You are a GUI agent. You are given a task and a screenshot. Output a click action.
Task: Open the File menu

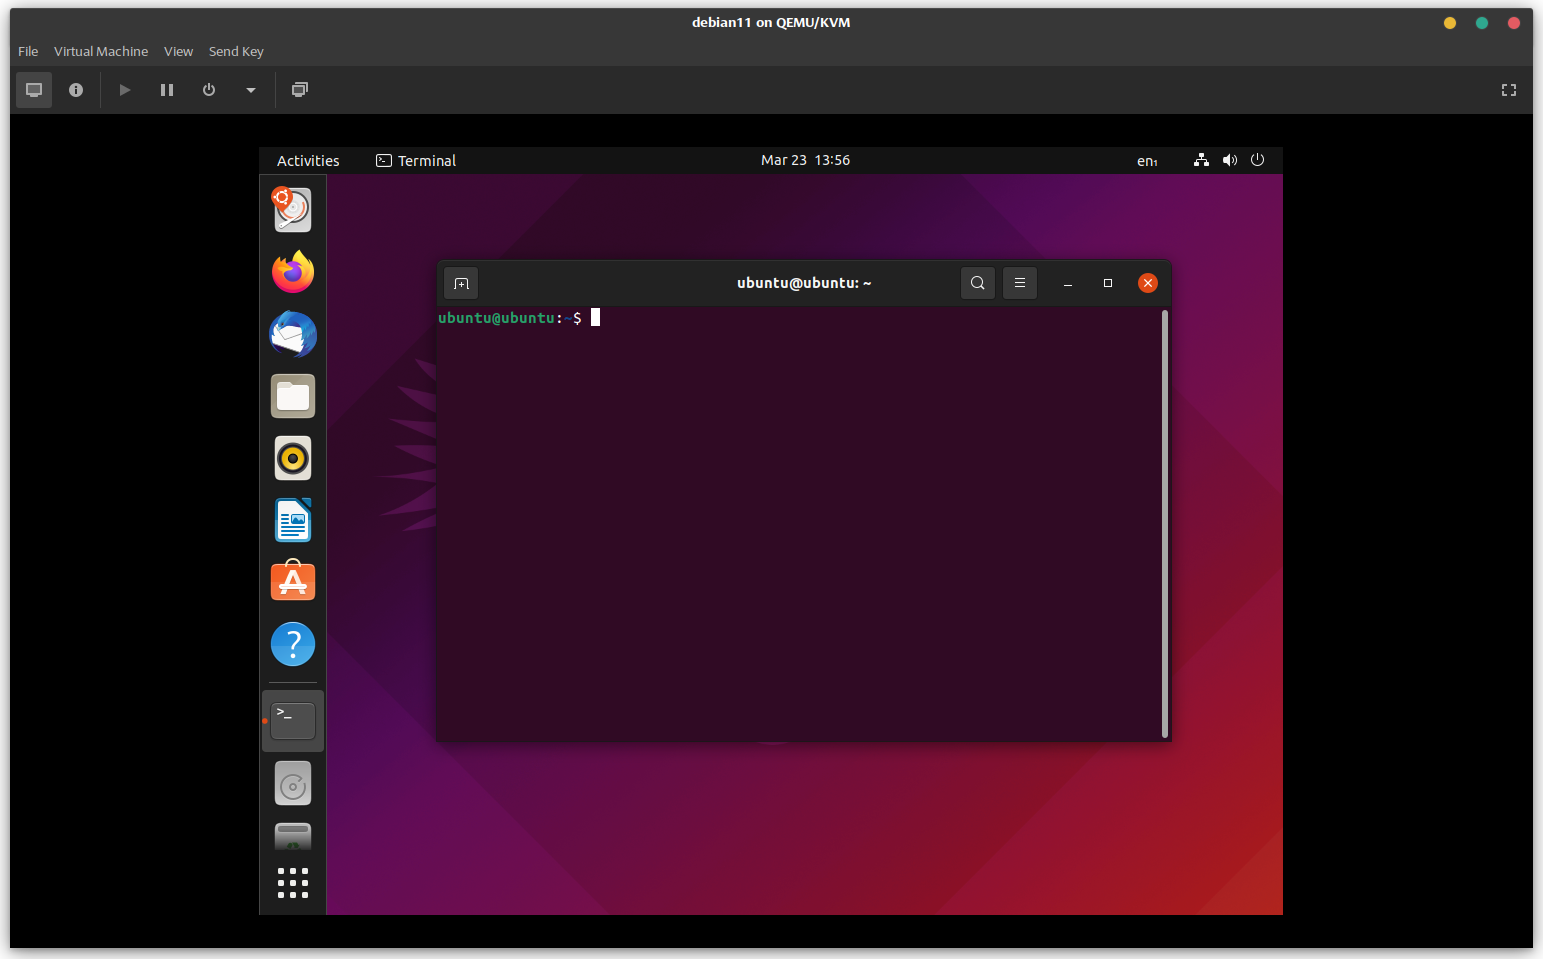[28, 51]
